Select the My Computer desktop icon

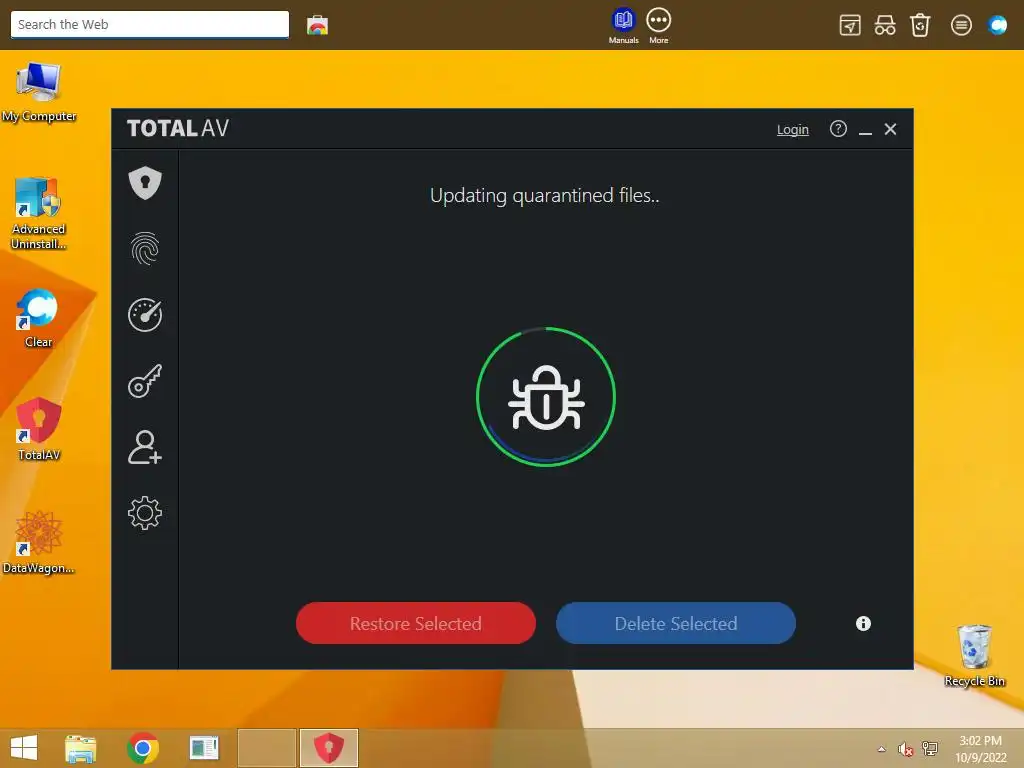coord(39,92)
